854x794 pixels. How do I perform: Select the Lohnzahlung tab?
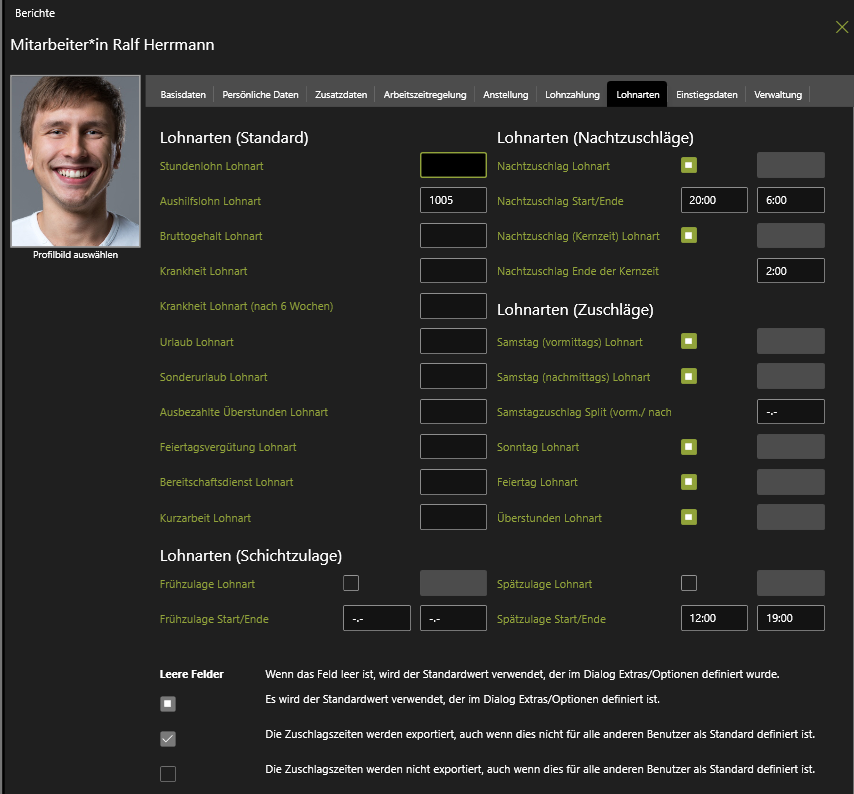(568, 95)
